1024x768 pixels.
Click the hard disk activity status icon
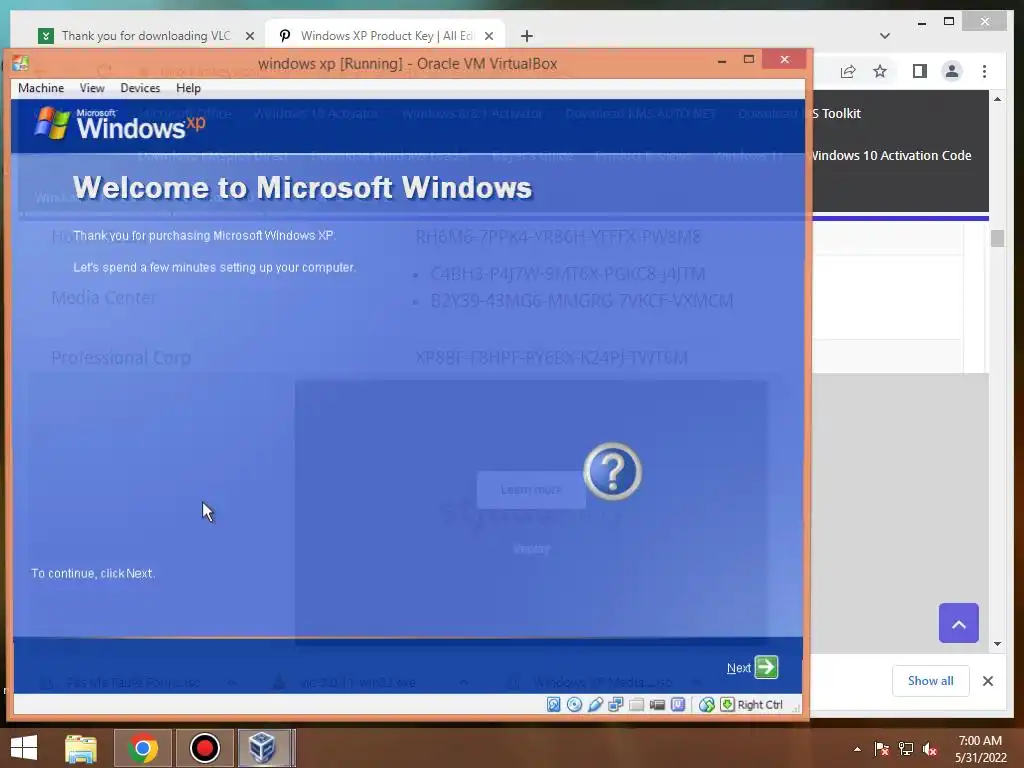point(554,705)
